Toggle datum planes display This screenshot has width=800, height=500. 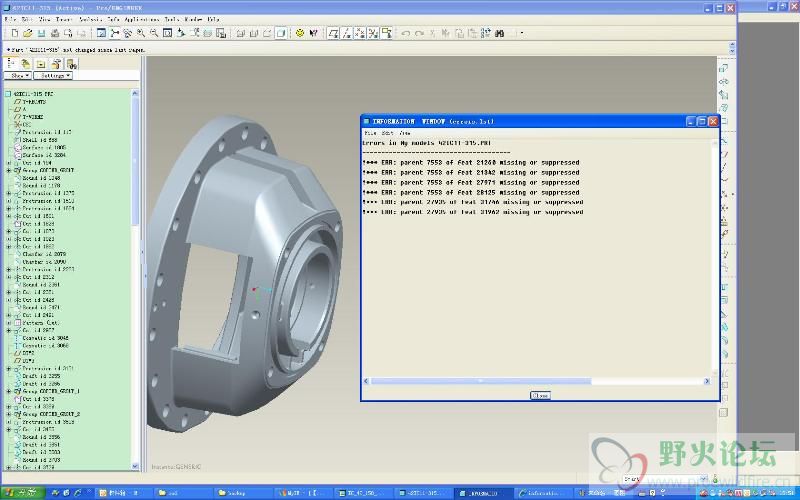click(333, 33)
